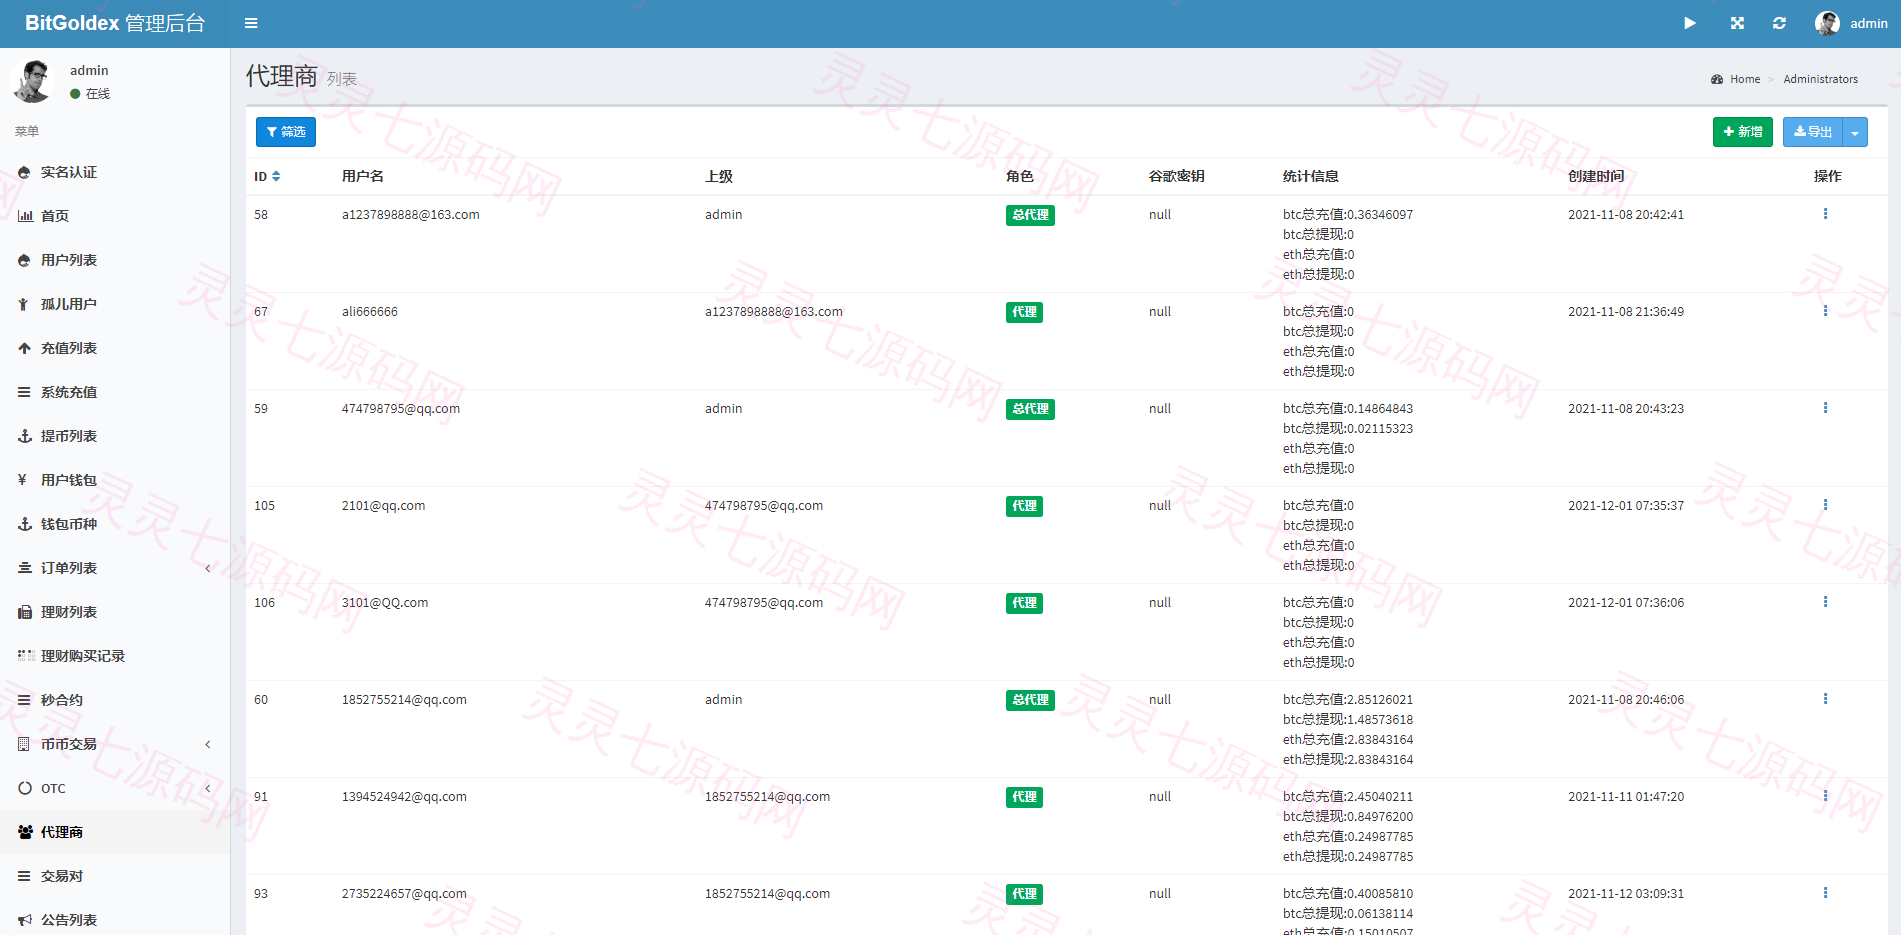This screenshot has height=935, width=1901.
Task: Click the play icon in top bar
Action: pyautogui.click(x=1690, y=23)
